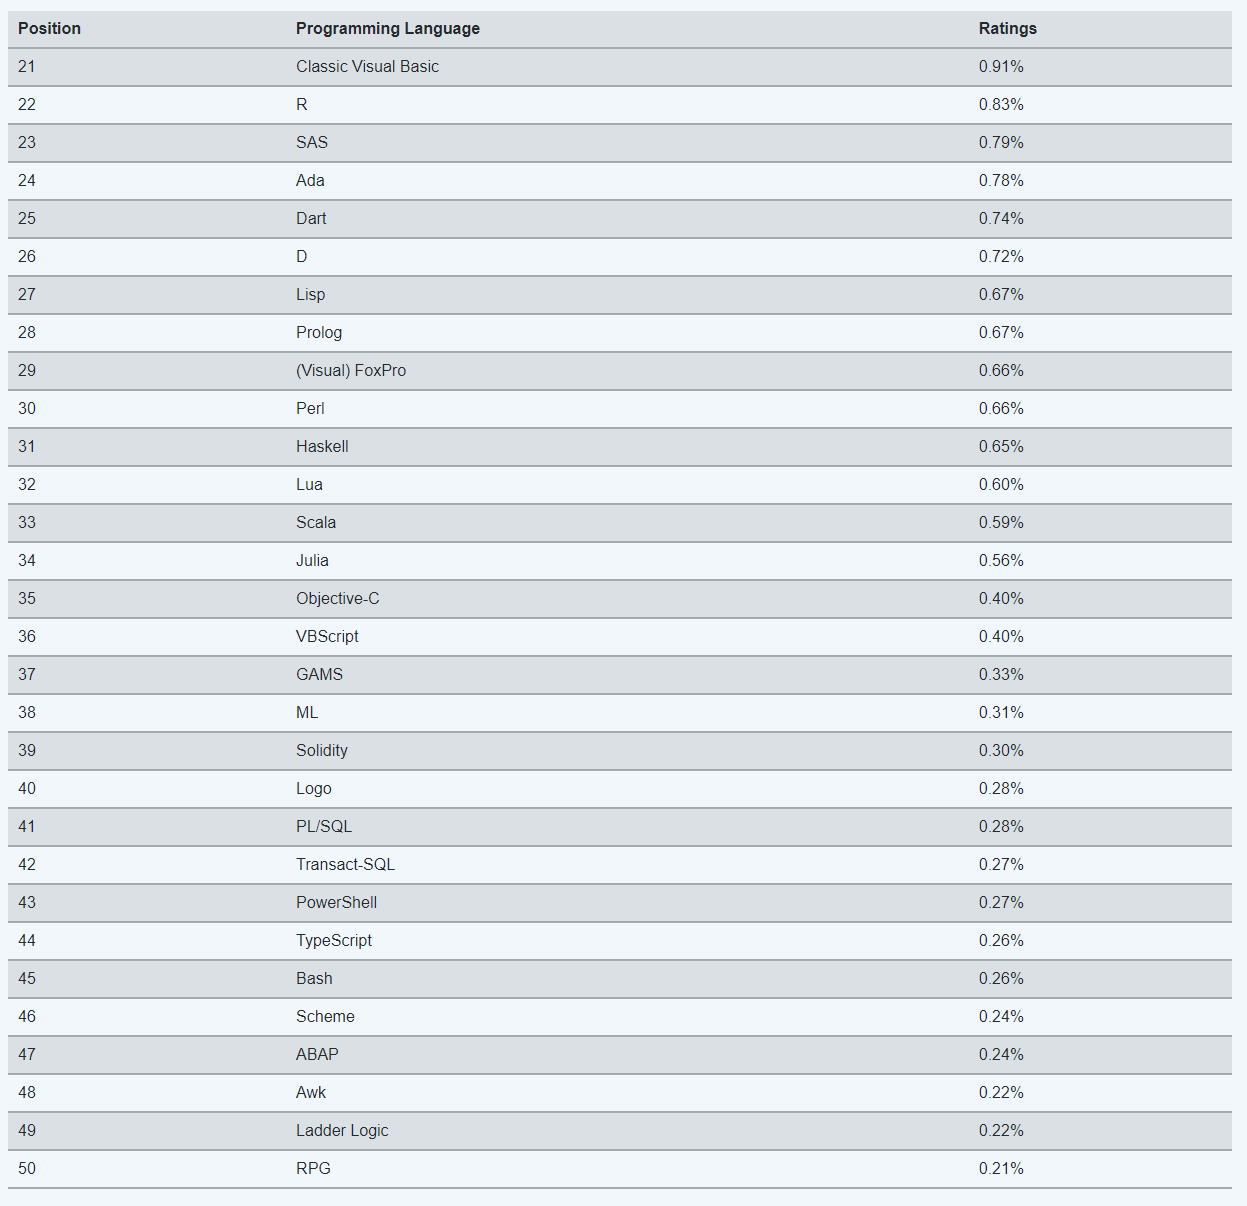This screenshot has width=1247, height=1206.
Task: Click the (Visual) FoxPro cell
Action: point(351,370)
